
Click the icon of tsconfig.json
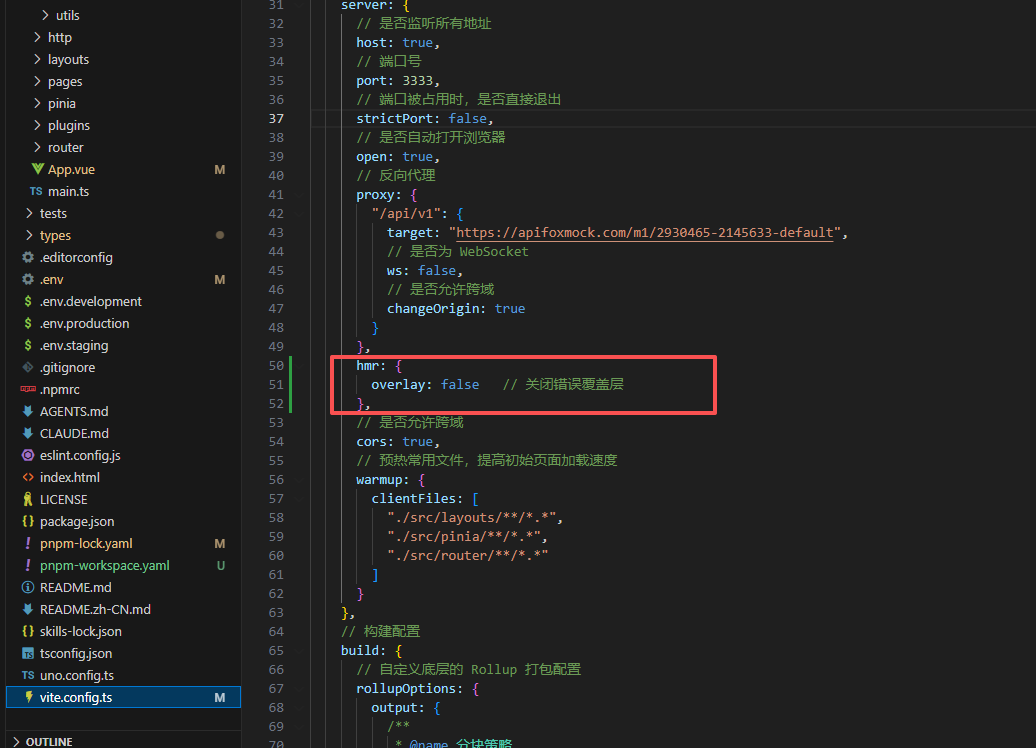pos(28,653)
